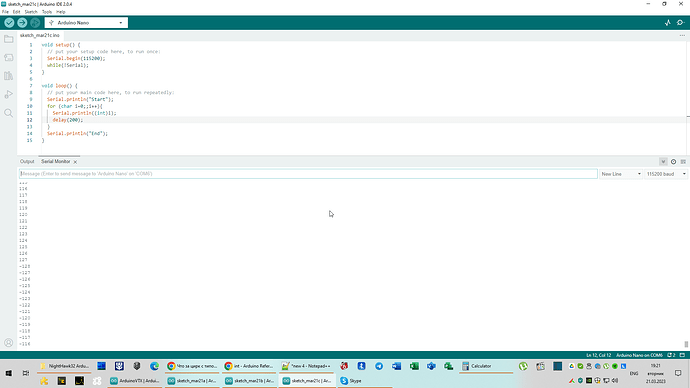
Task: Toggle autoscroll in the Serial Monitor
Action: click(x=663, y=161)
